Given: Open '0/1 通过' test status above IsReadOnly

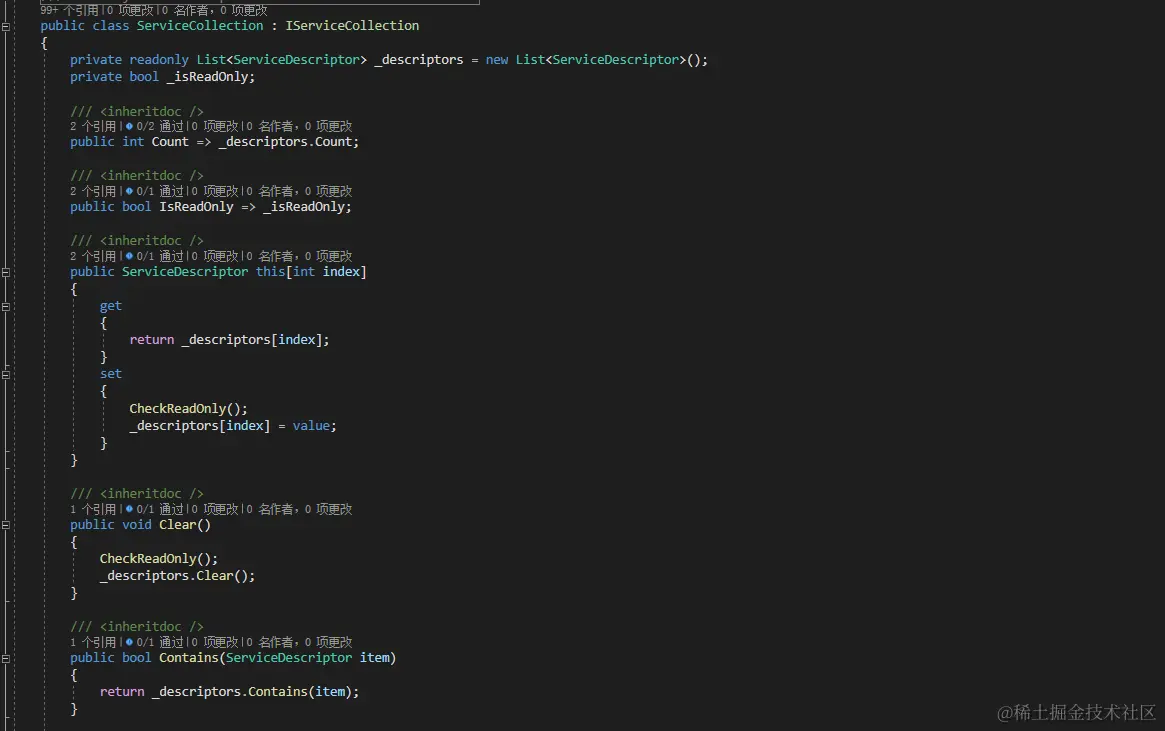Looking at the screenshot, I should click(x=154, y=191).
